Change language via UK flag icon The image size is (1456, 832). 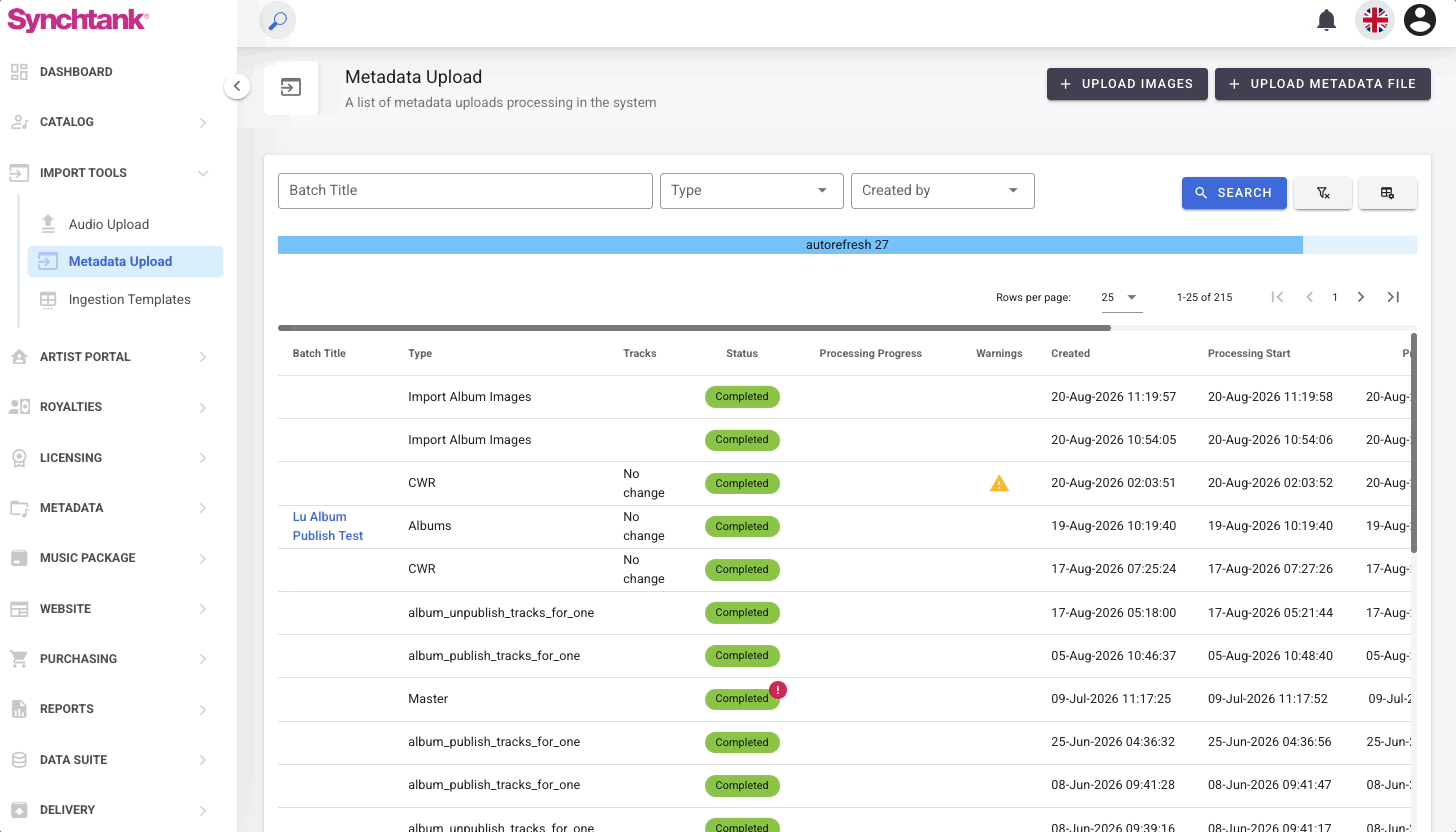coord(1375,20)
